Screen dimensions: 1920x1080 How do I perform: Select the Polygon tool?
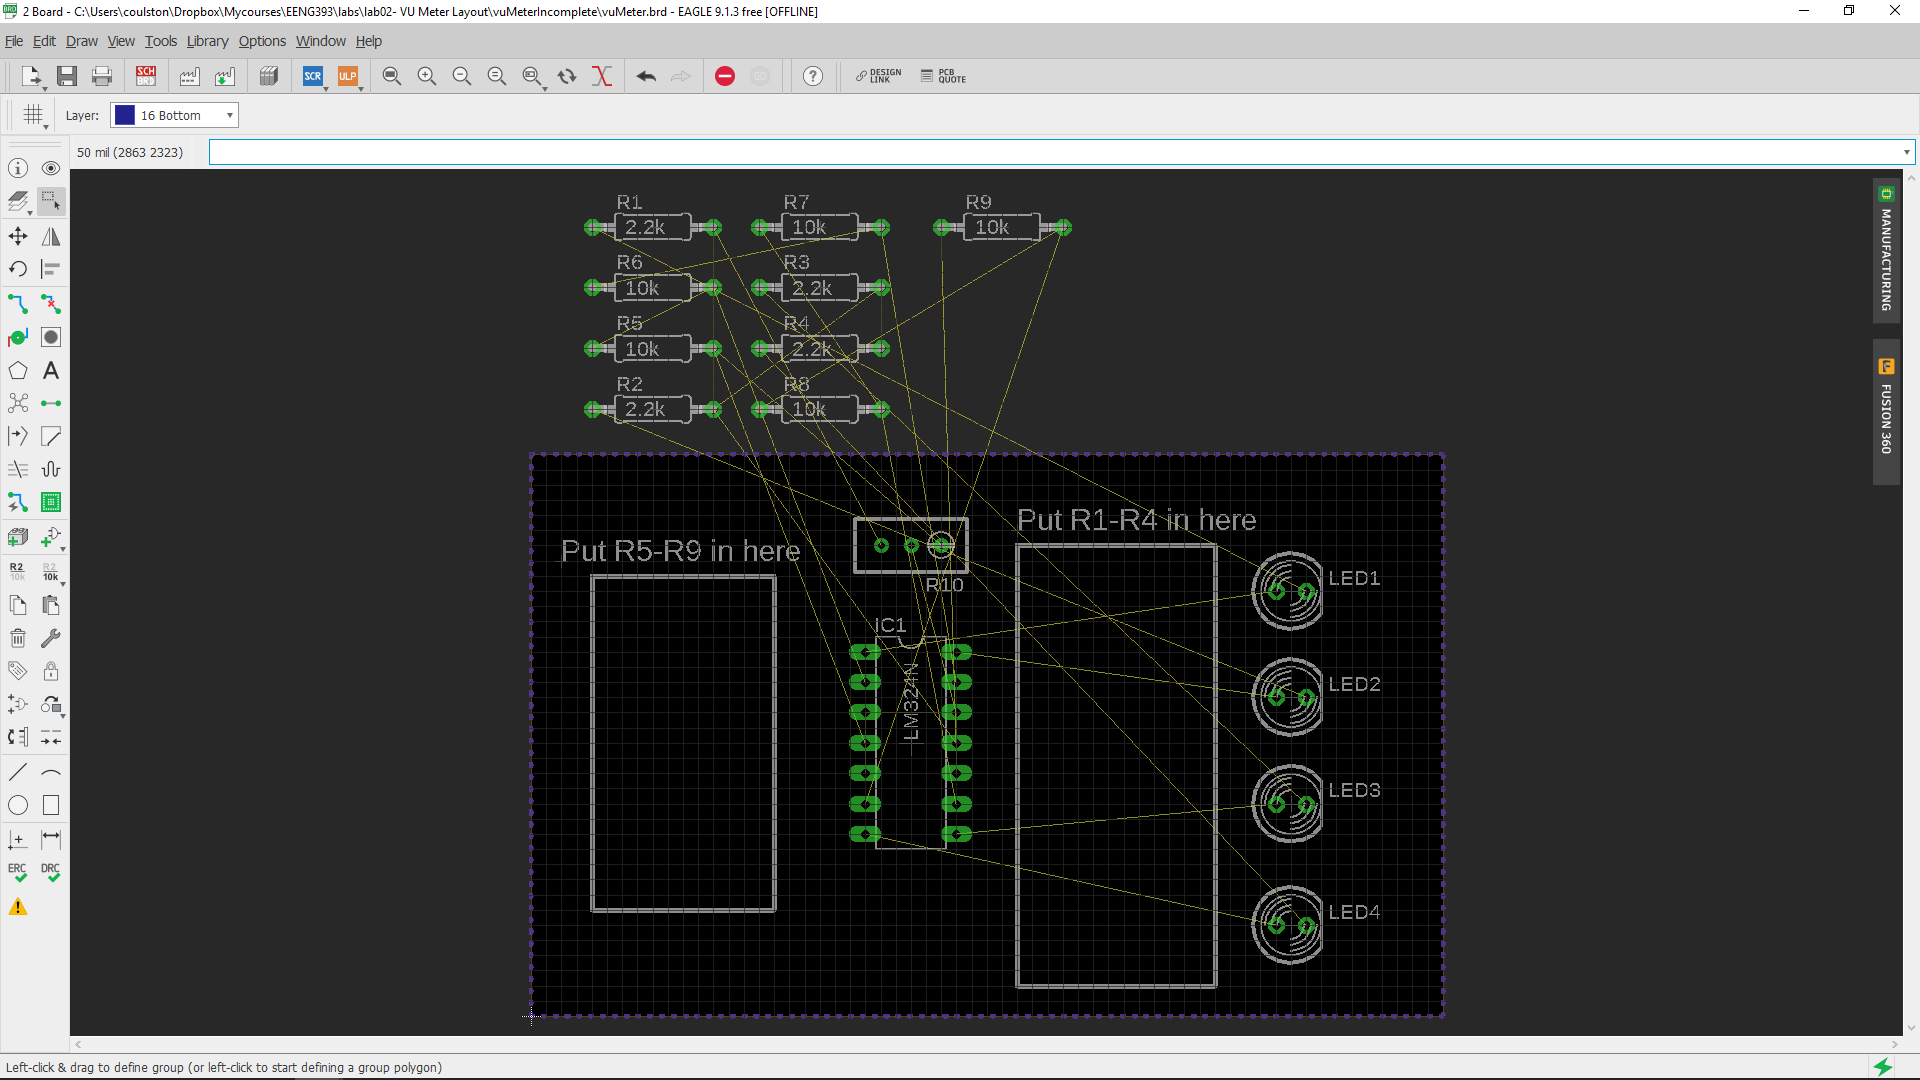pos(18,371)
